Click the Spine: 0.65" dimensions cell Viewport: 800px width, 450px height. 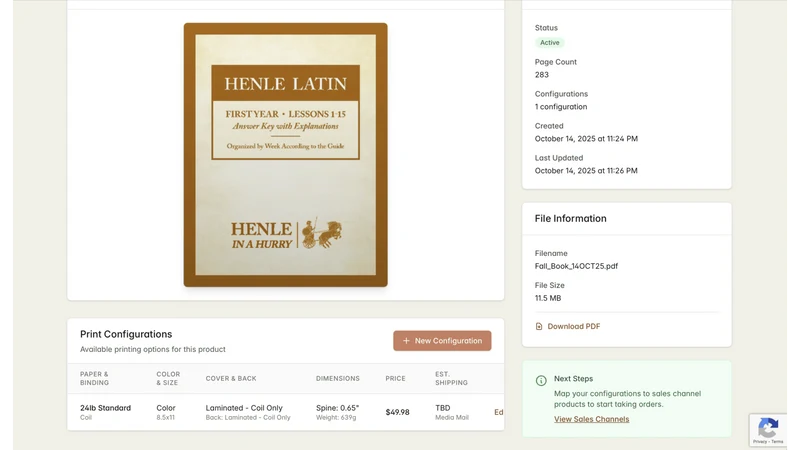pyautogui.click(x=337, y=412)
